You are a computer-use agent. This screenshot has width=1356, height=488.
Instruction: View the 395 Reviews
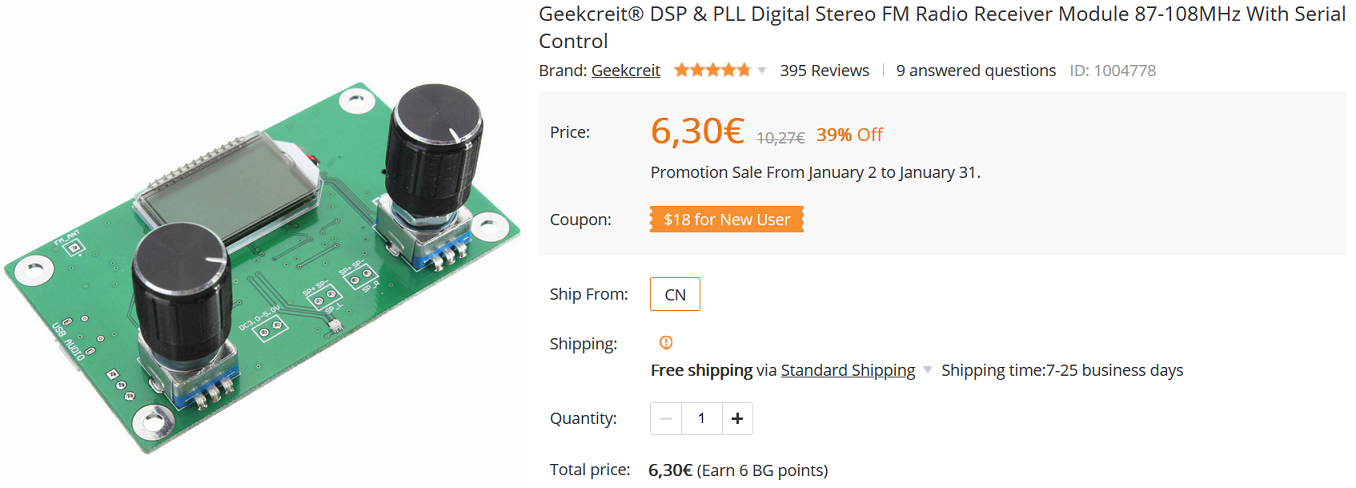pyautogui.click(x=824, y=70)
